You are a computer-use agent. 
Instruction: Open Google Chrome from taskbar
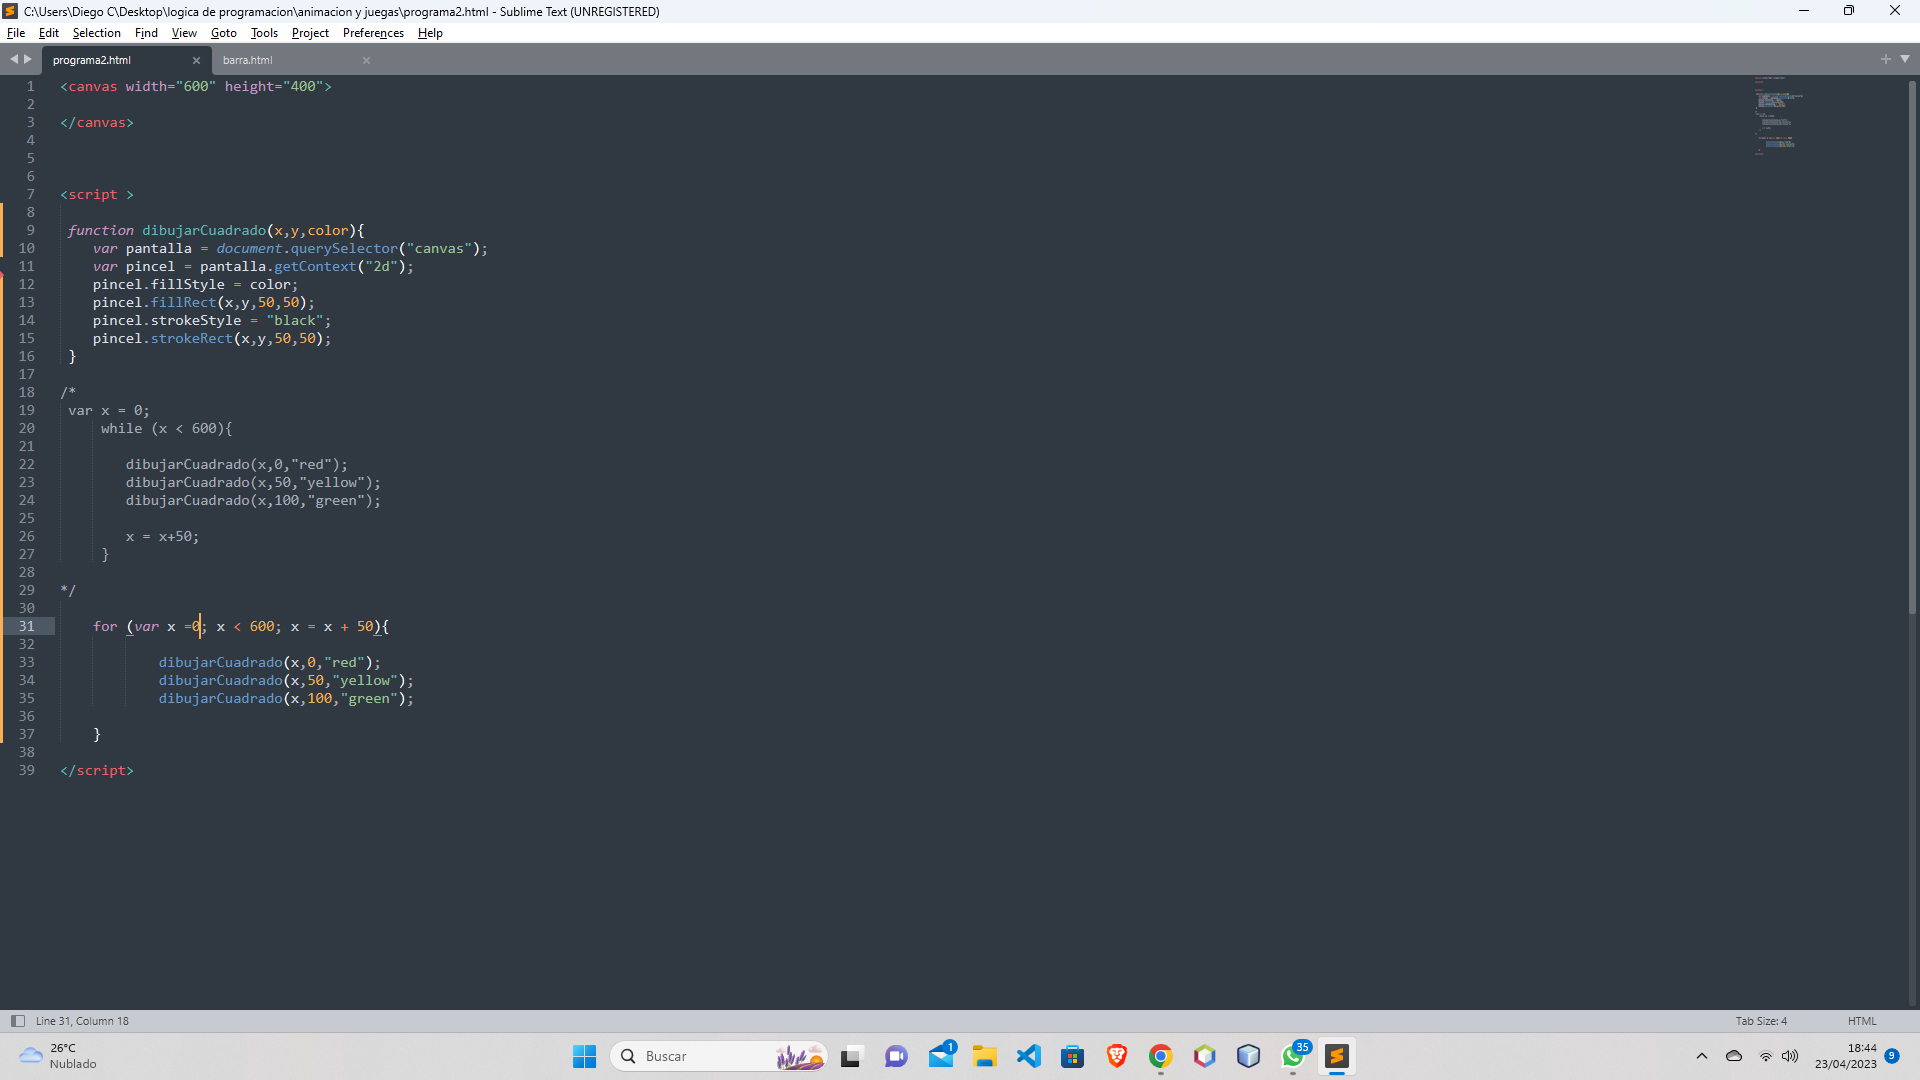[x=1161, y=1056]
